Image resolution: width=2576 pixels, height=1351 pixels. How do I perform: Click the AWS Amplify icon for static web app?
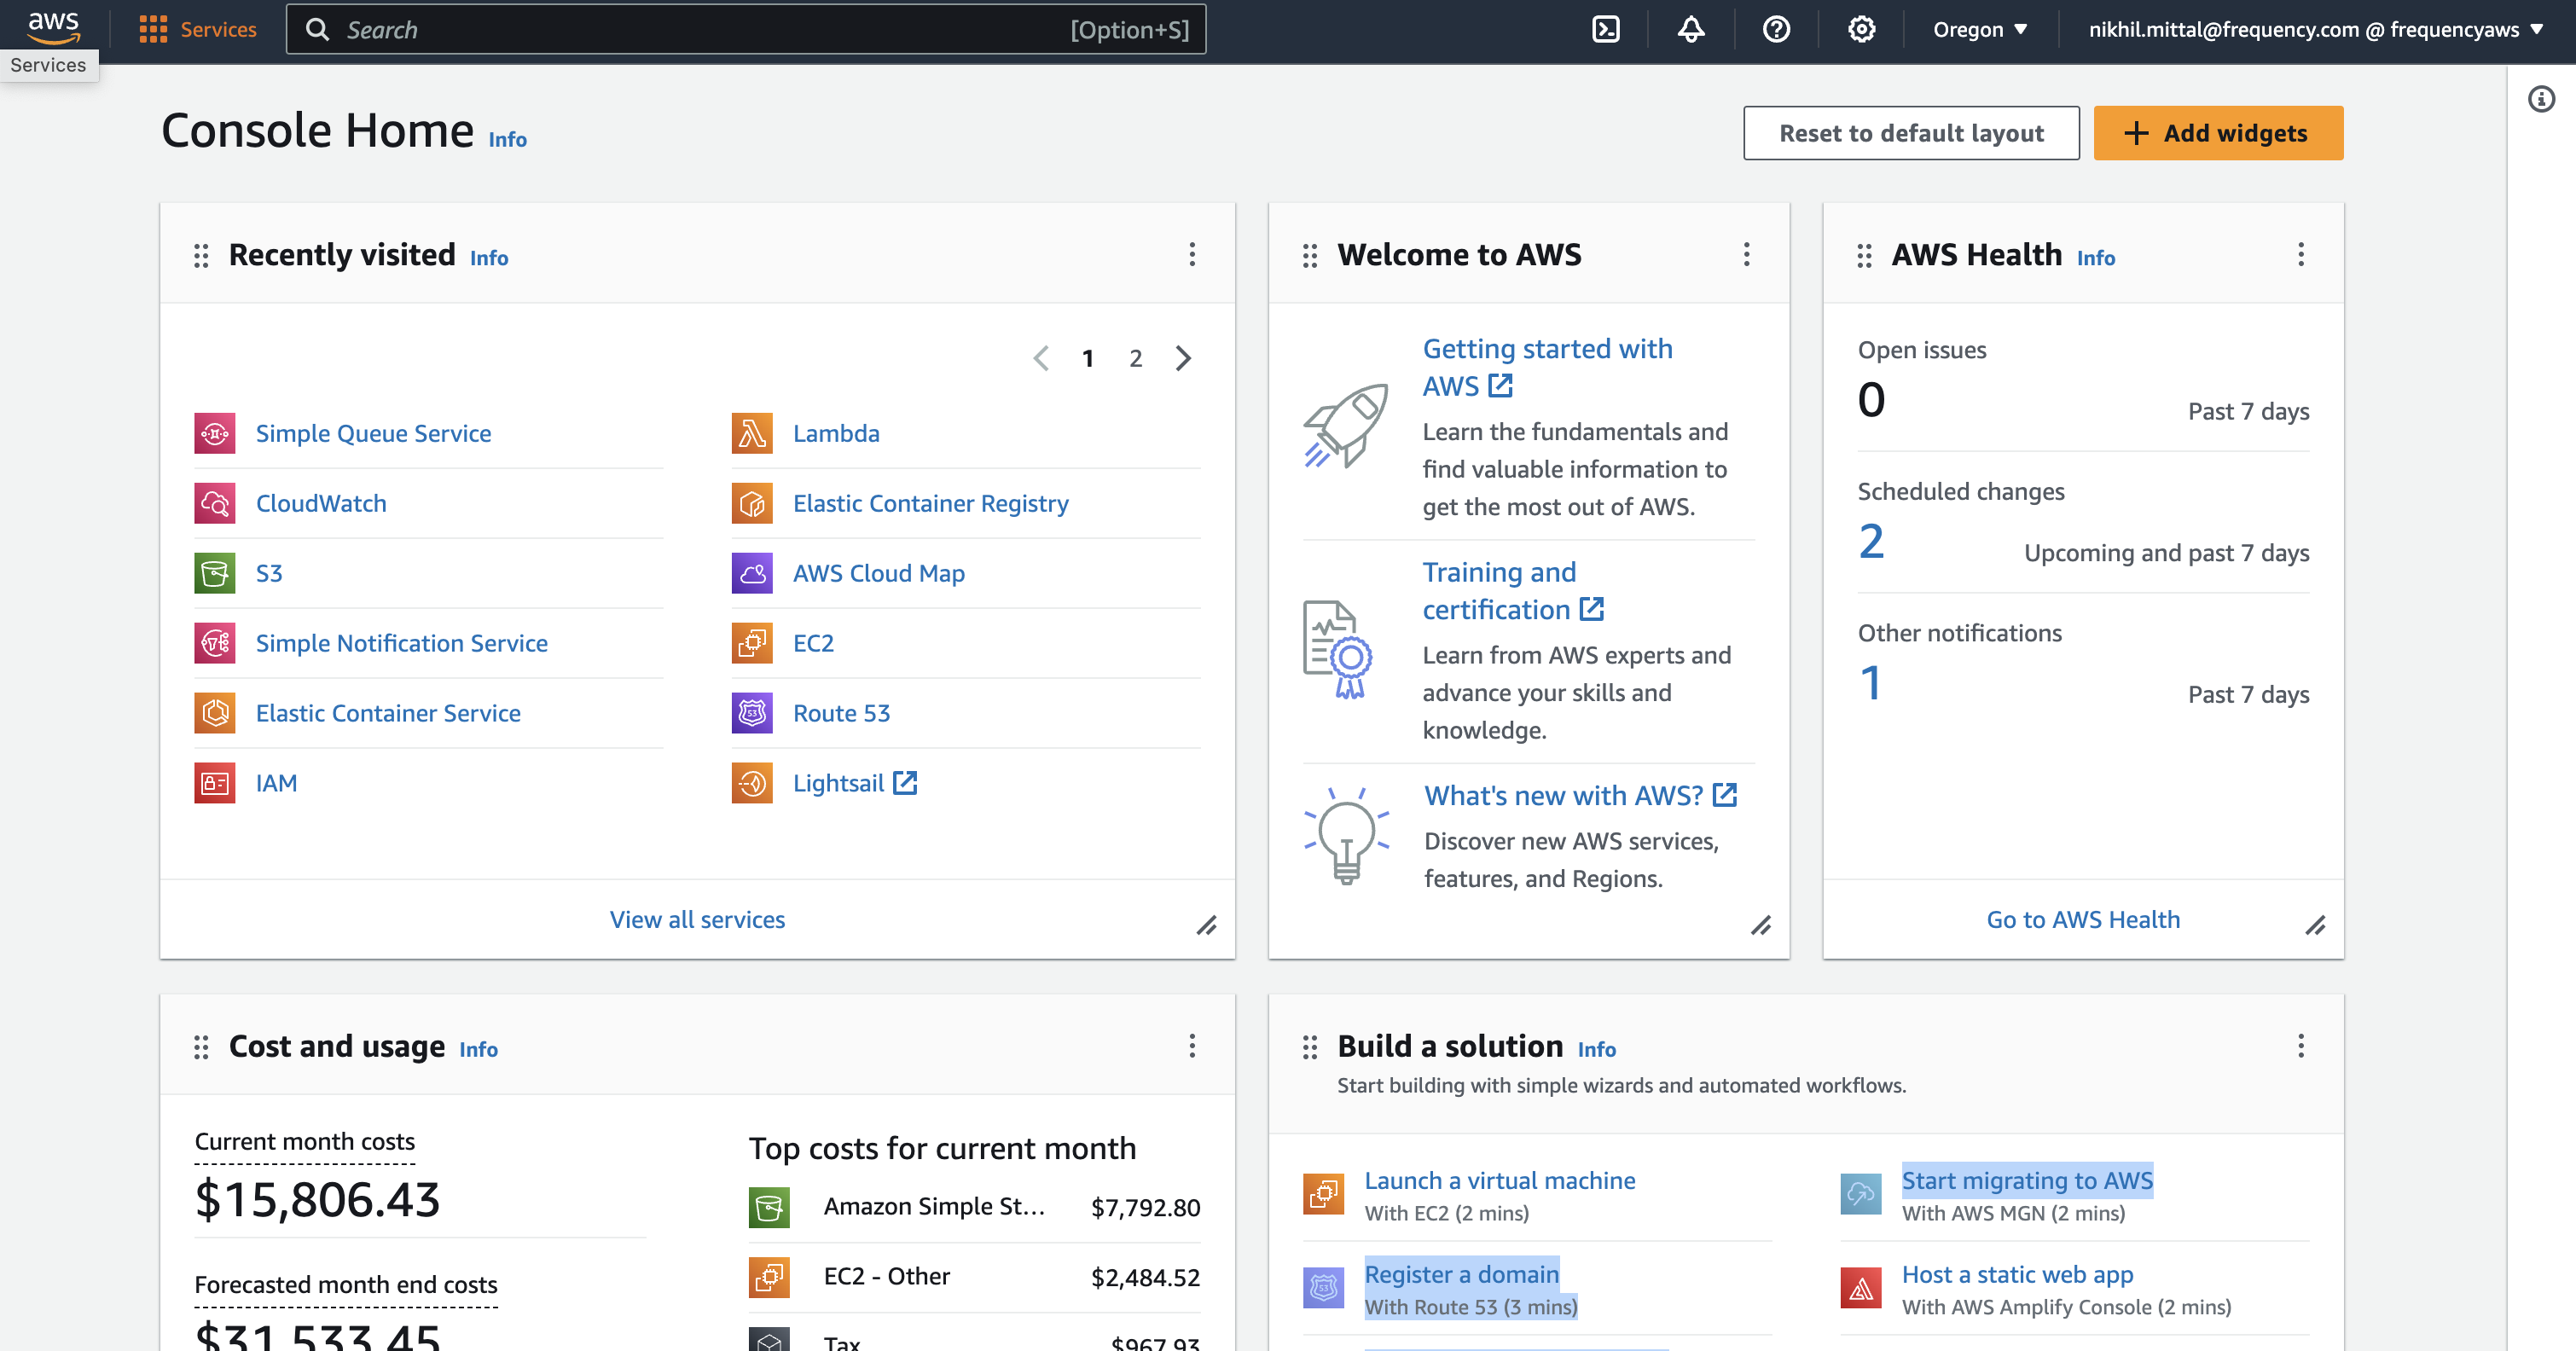[1861, 1287]
